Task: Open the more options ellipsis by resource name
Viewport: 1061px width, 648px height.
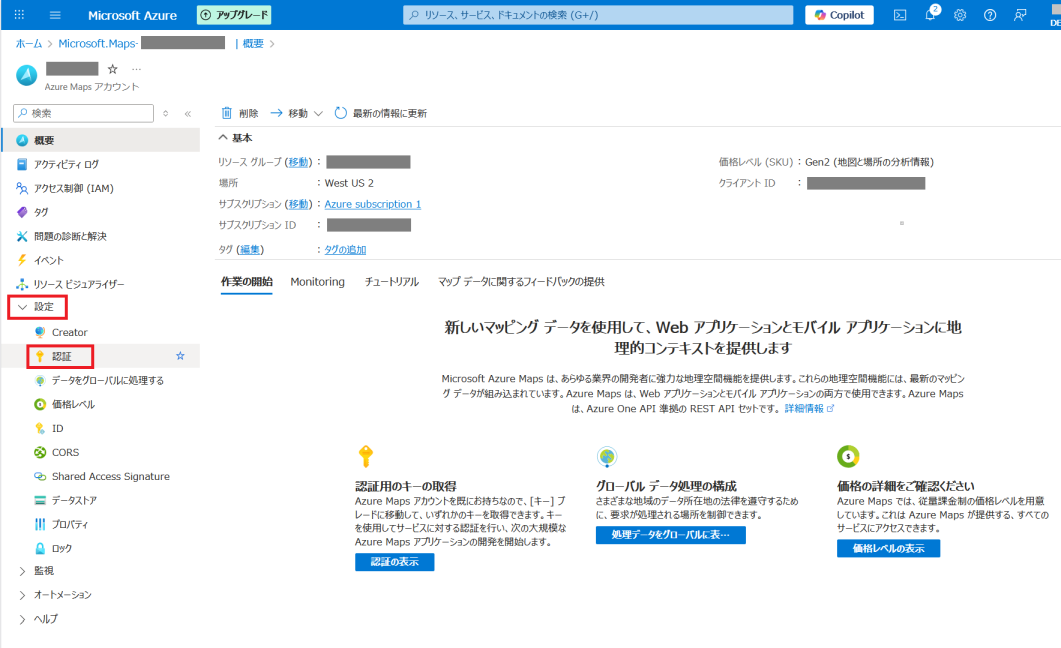Action: tap(137, 69)
